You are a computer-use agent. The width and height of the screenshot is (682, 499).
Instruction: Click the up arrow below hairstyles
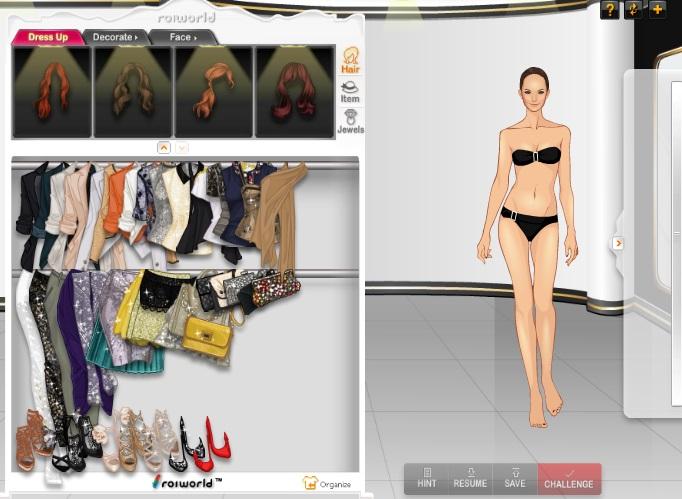163,147
